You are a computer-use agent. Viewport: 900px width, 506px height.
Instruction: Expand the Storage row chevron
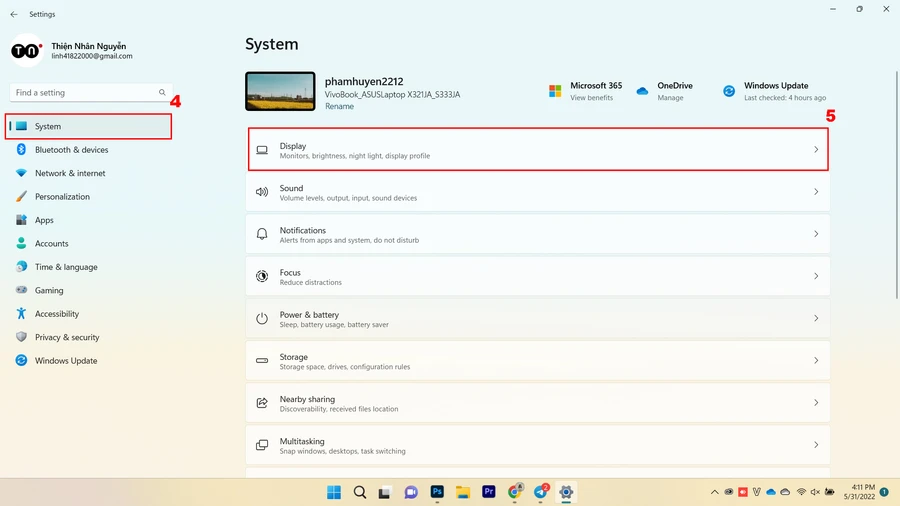point(816,360)
